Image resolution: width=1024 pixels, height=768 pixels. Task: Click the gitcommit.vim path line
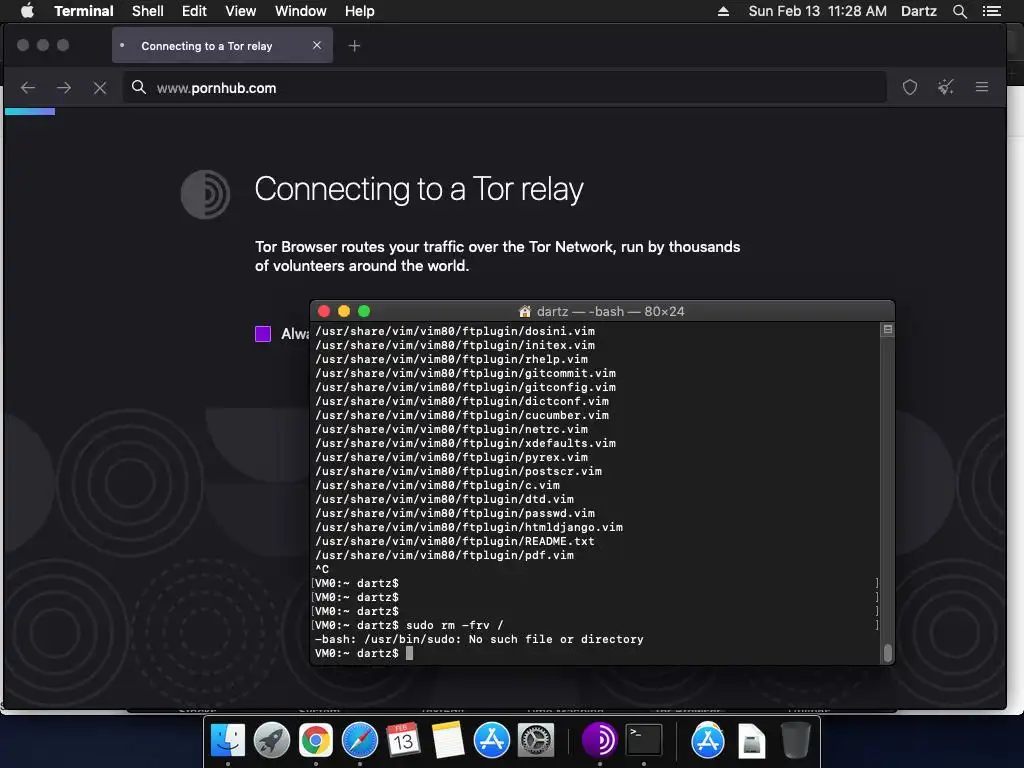466,373
